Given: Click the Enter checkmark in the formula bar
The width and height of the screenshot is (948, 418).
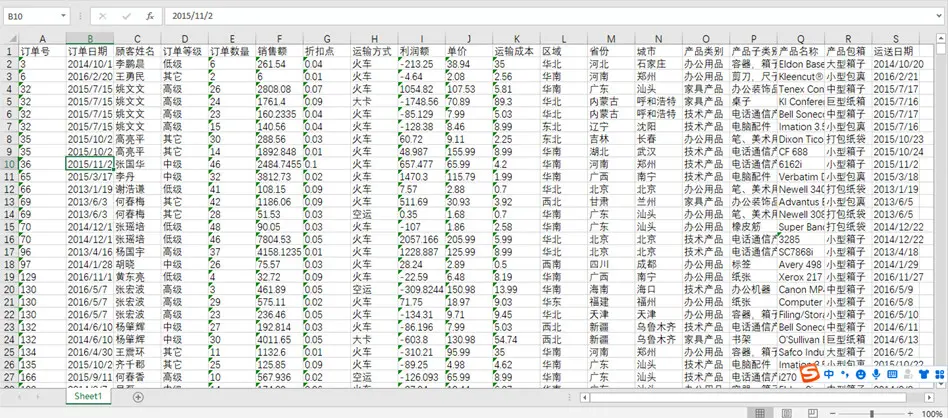Looking at the screenshot, I should click(126, 16).
